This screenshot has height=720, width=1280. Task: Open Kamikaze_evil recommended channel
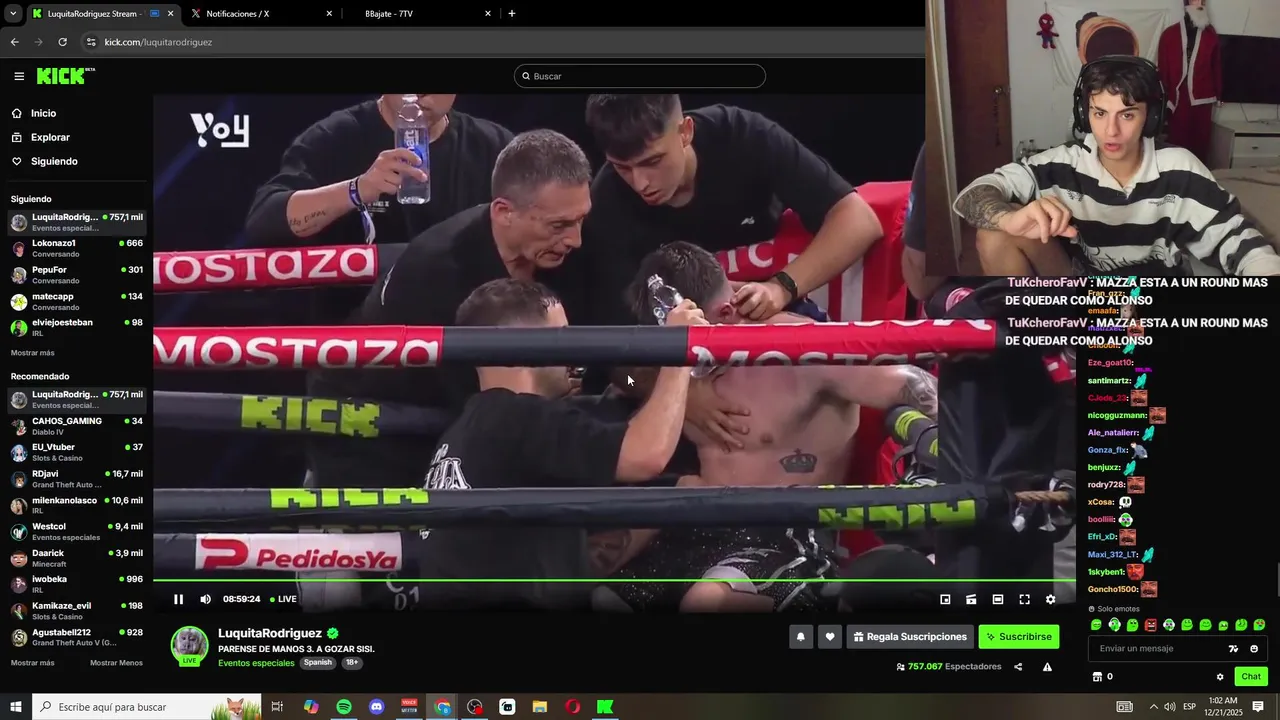77,610
